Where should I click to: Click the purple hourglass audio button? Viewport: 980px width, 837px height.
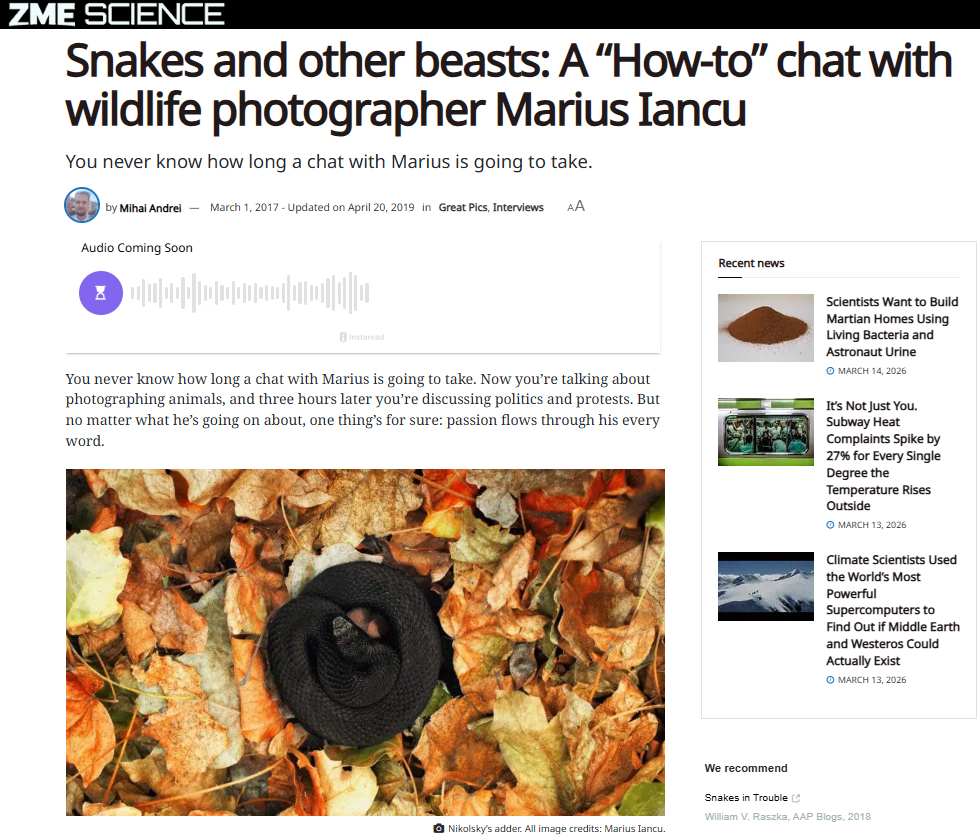coord(101,293)
